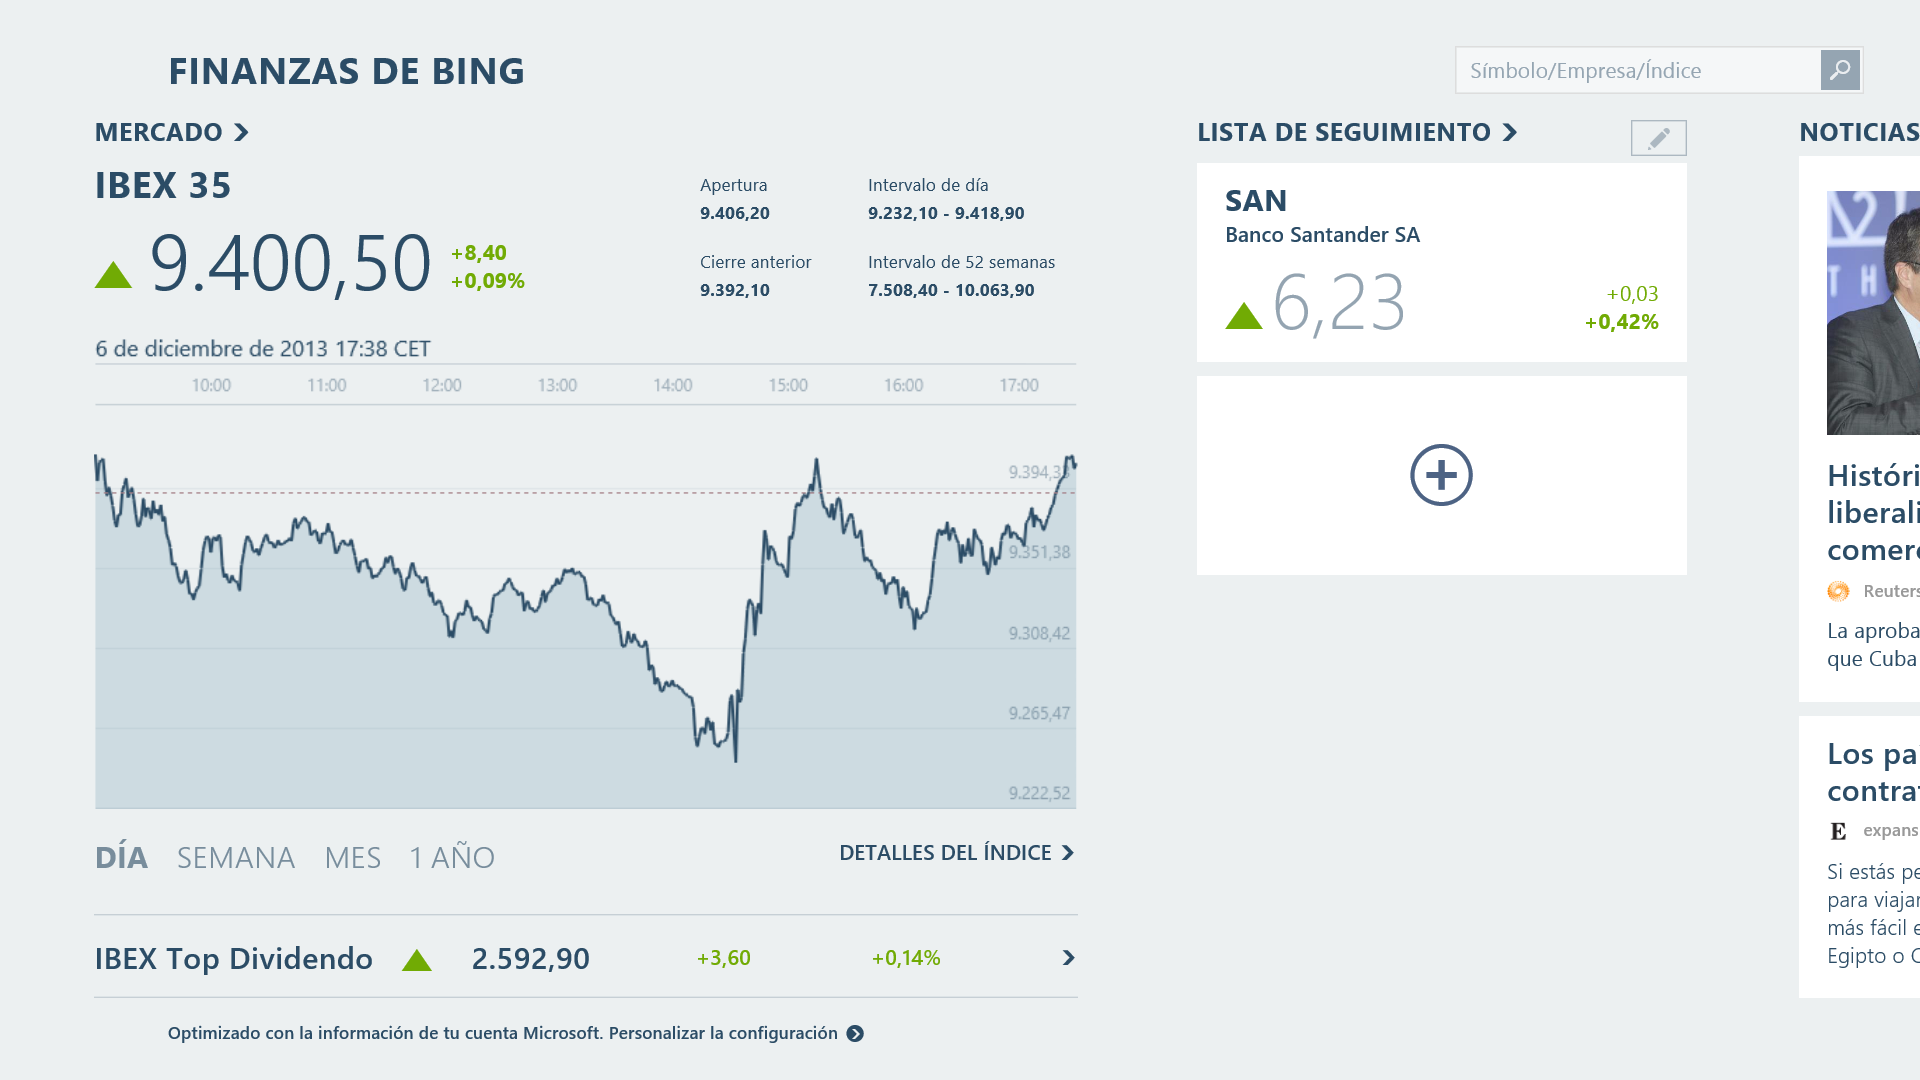Open IBEX Top Dividendo row chevron
This screenshot has height=1080, width=1920.
coord(1068,958)
